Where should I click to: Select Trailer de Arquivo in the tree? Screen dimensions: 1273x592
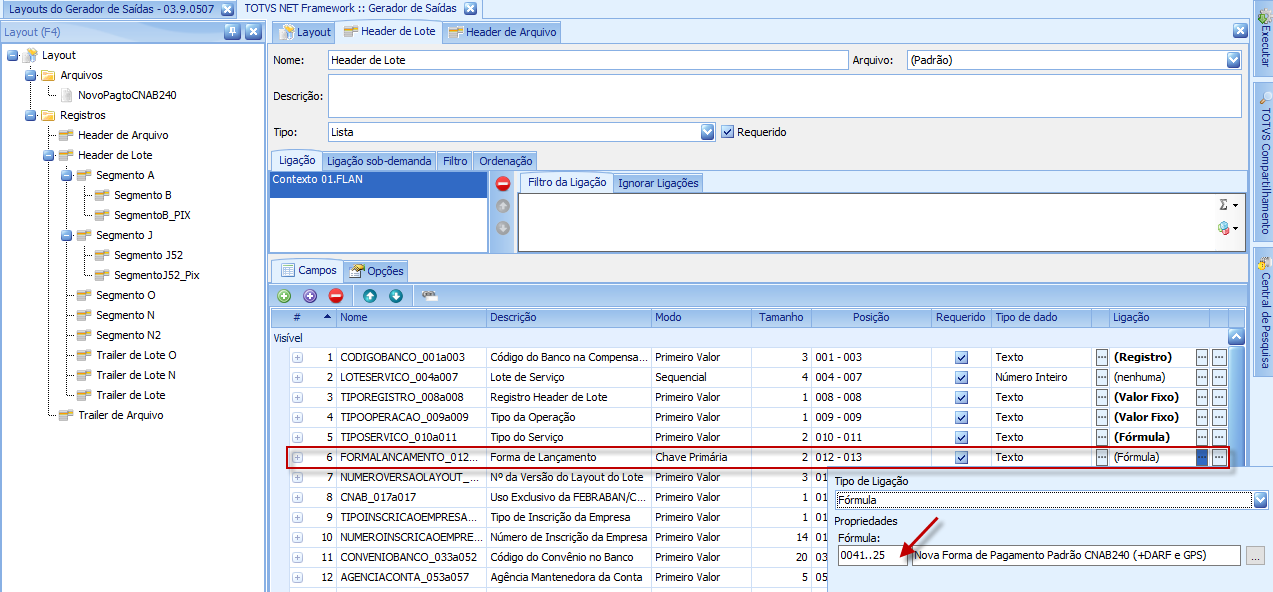(x=121, y=415)
